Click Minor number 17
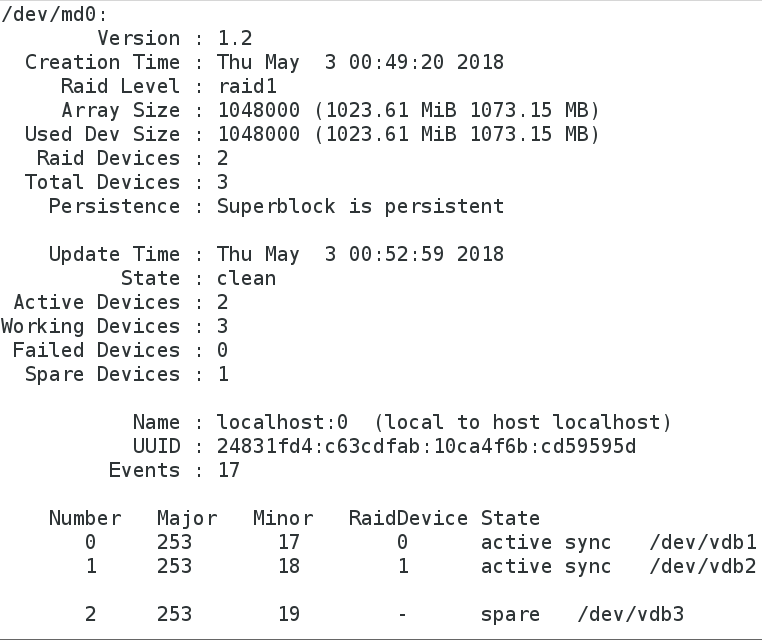762x640 pixels. coord(289,542)
